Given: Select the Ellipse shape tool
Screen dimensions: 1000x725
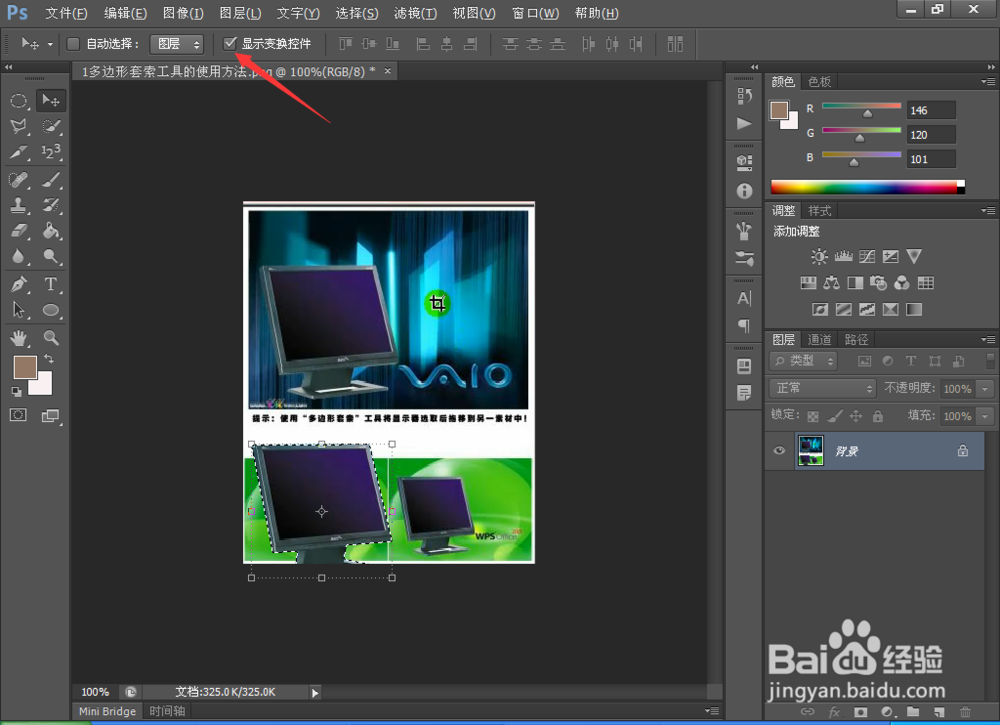Looking at the screenshot, I should coord(50,310).
